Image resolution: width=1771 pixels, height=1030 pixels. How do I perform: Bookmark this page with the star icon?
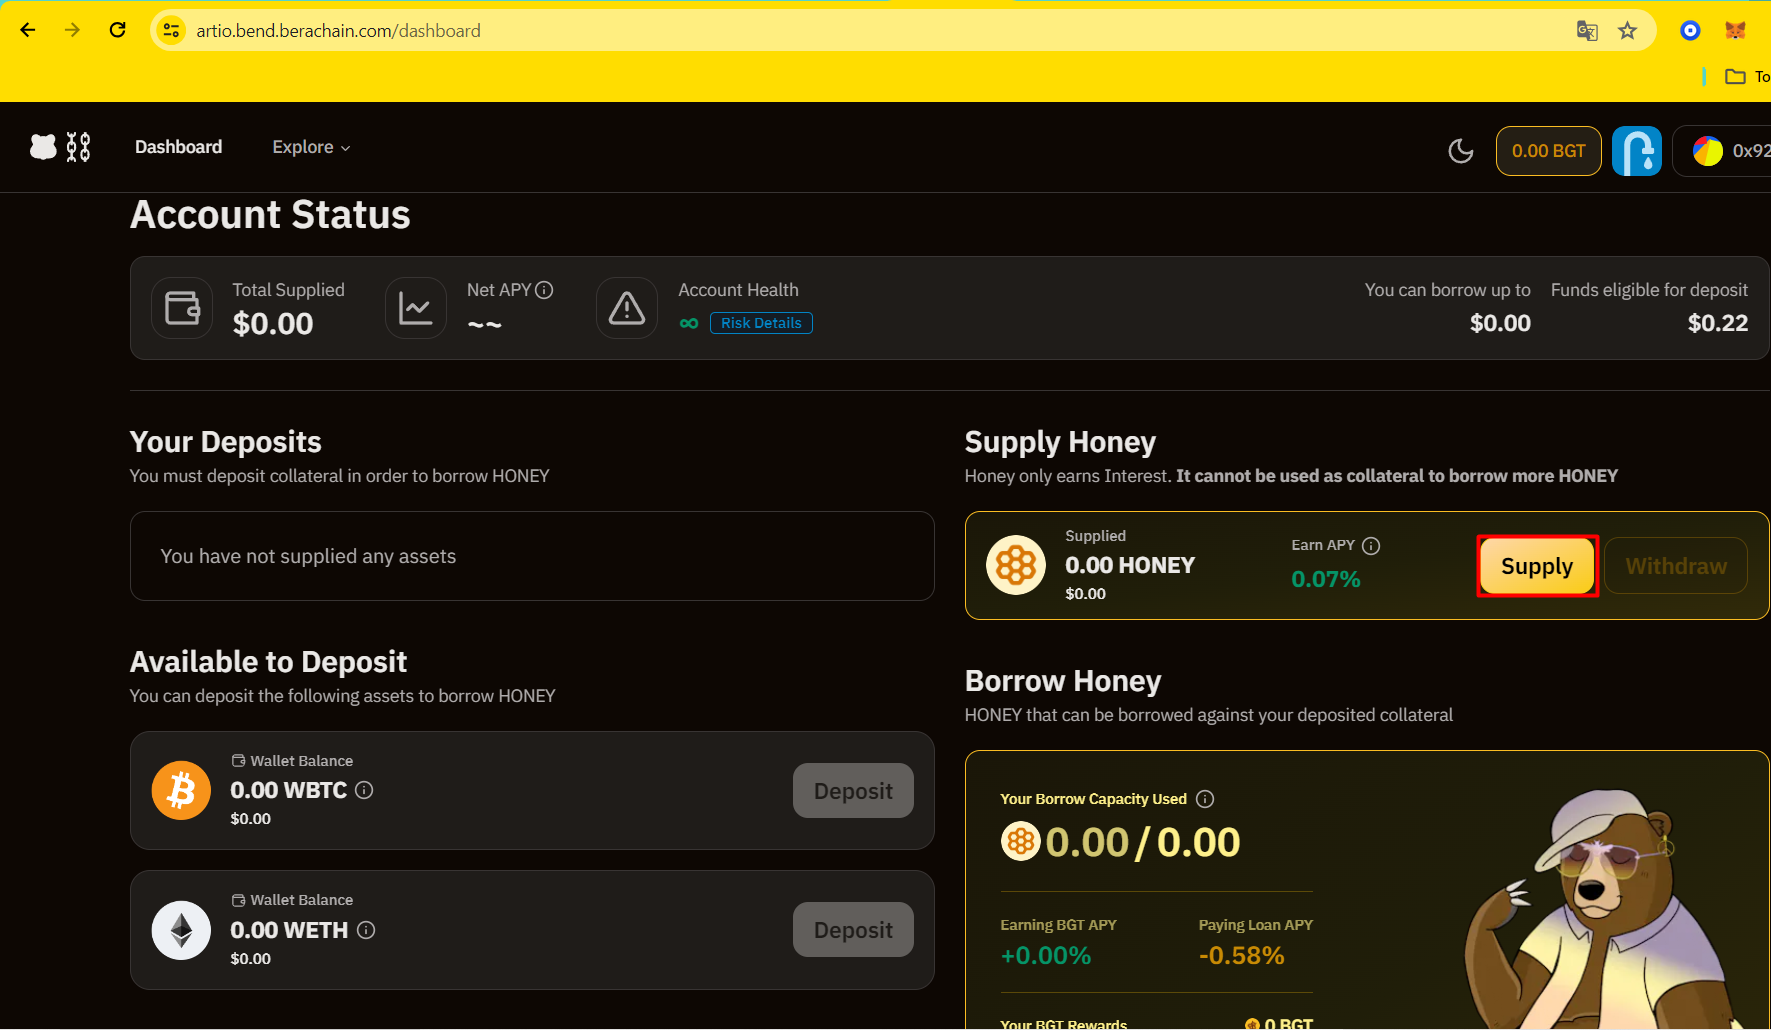coord(1628,31)
